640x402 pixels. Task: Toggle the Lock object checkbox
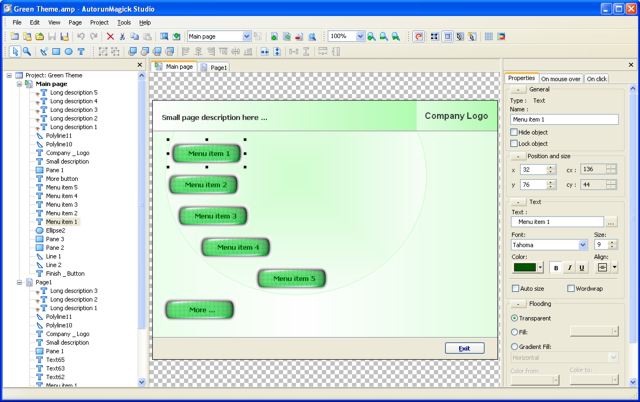click(514, 143)
